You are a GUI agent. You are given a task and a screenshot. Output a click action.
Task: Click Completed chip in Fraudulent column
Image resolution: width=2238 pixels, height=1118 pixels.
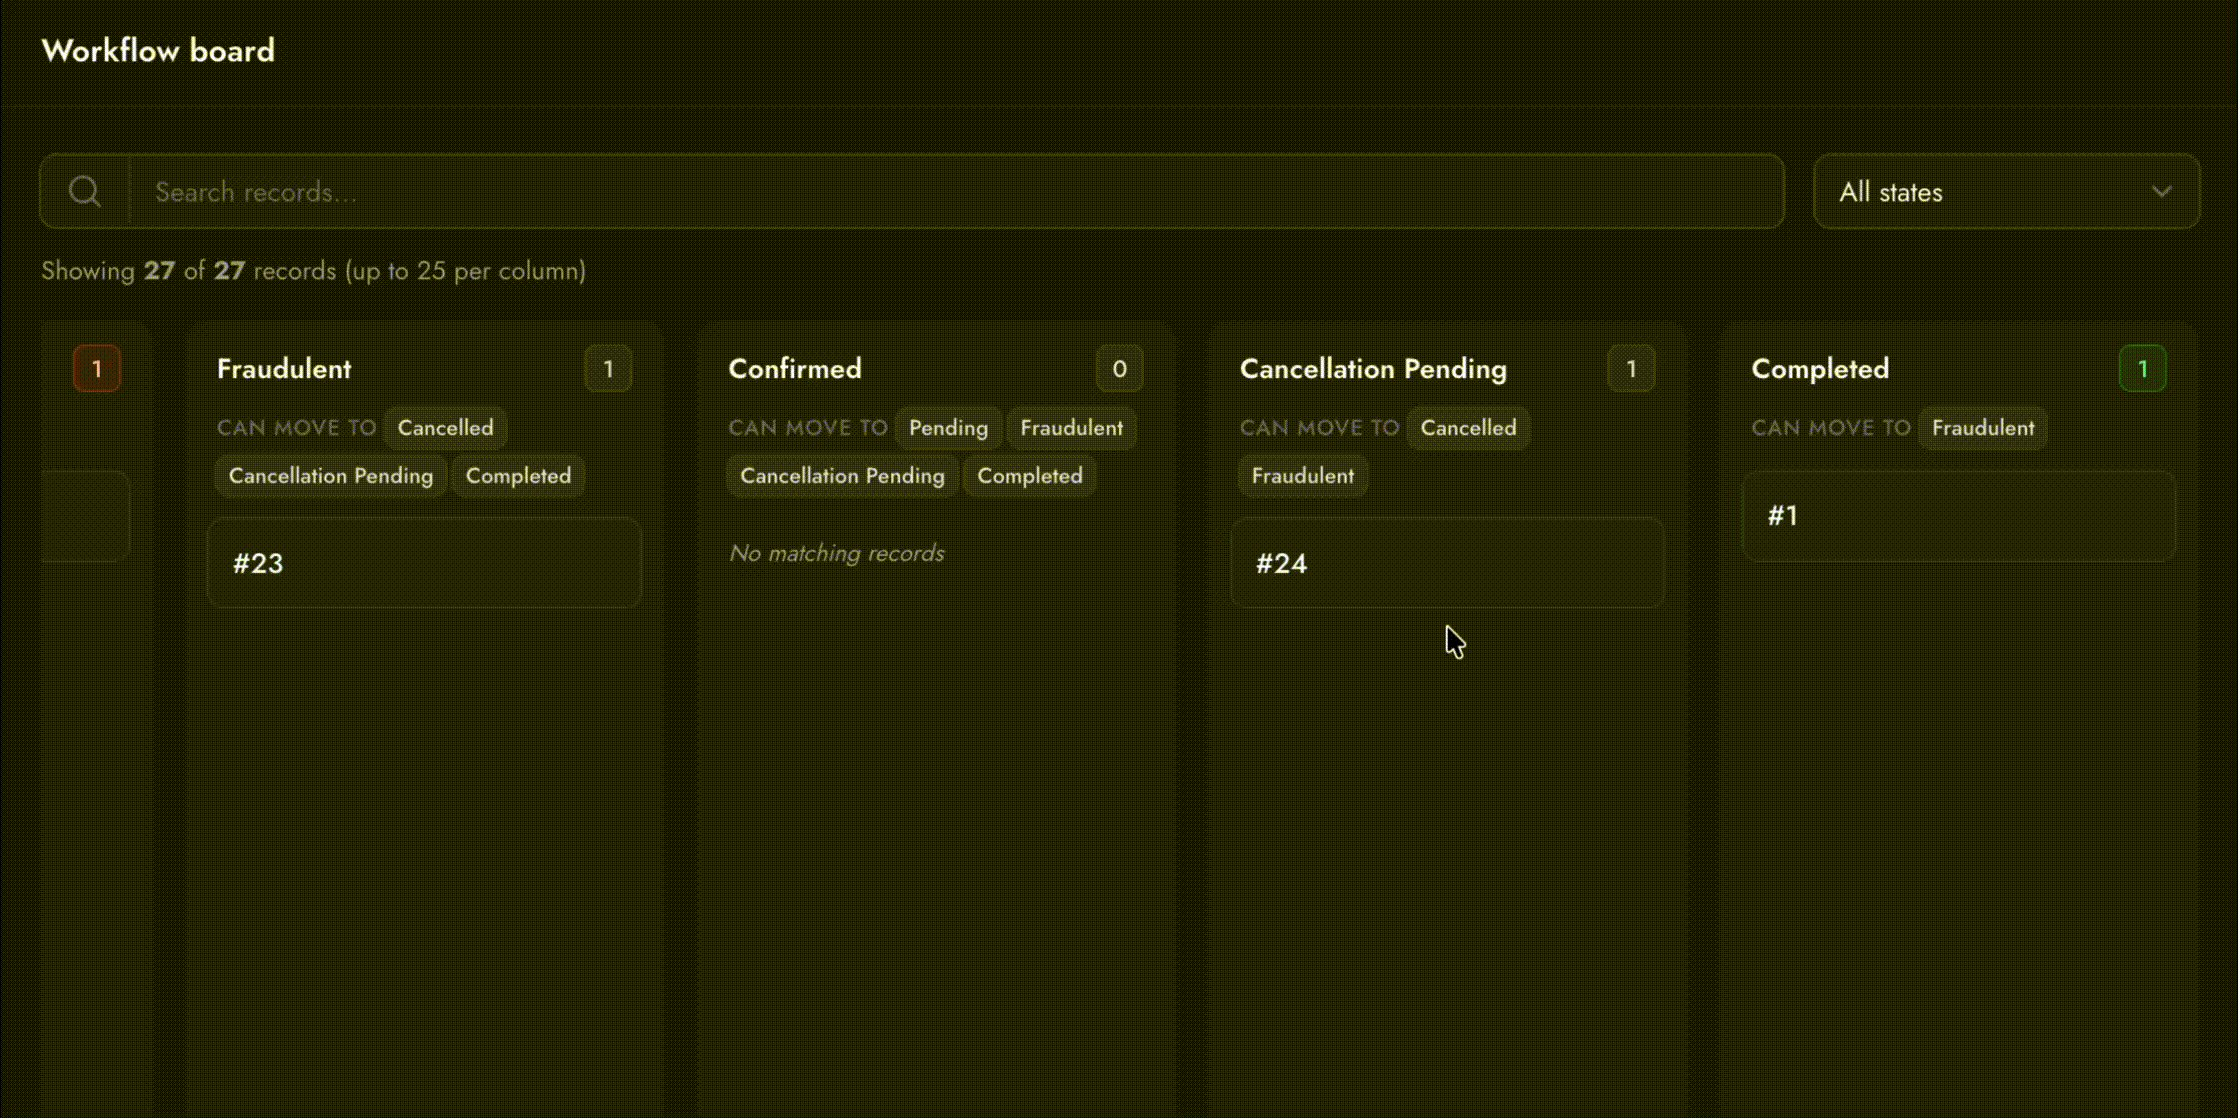tap(518, 476)
